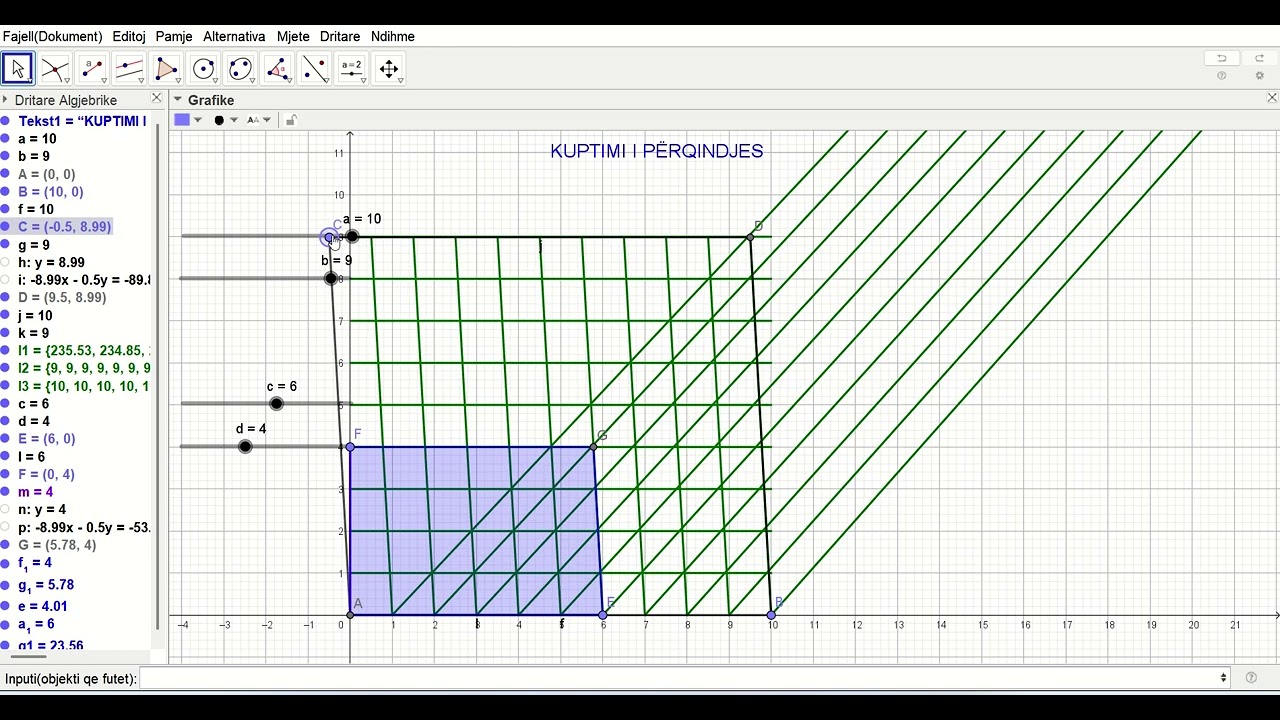Toggle visibility of slider a = 10
Viewport: 1280px width, 720px height.
click(x=5, y=139)
